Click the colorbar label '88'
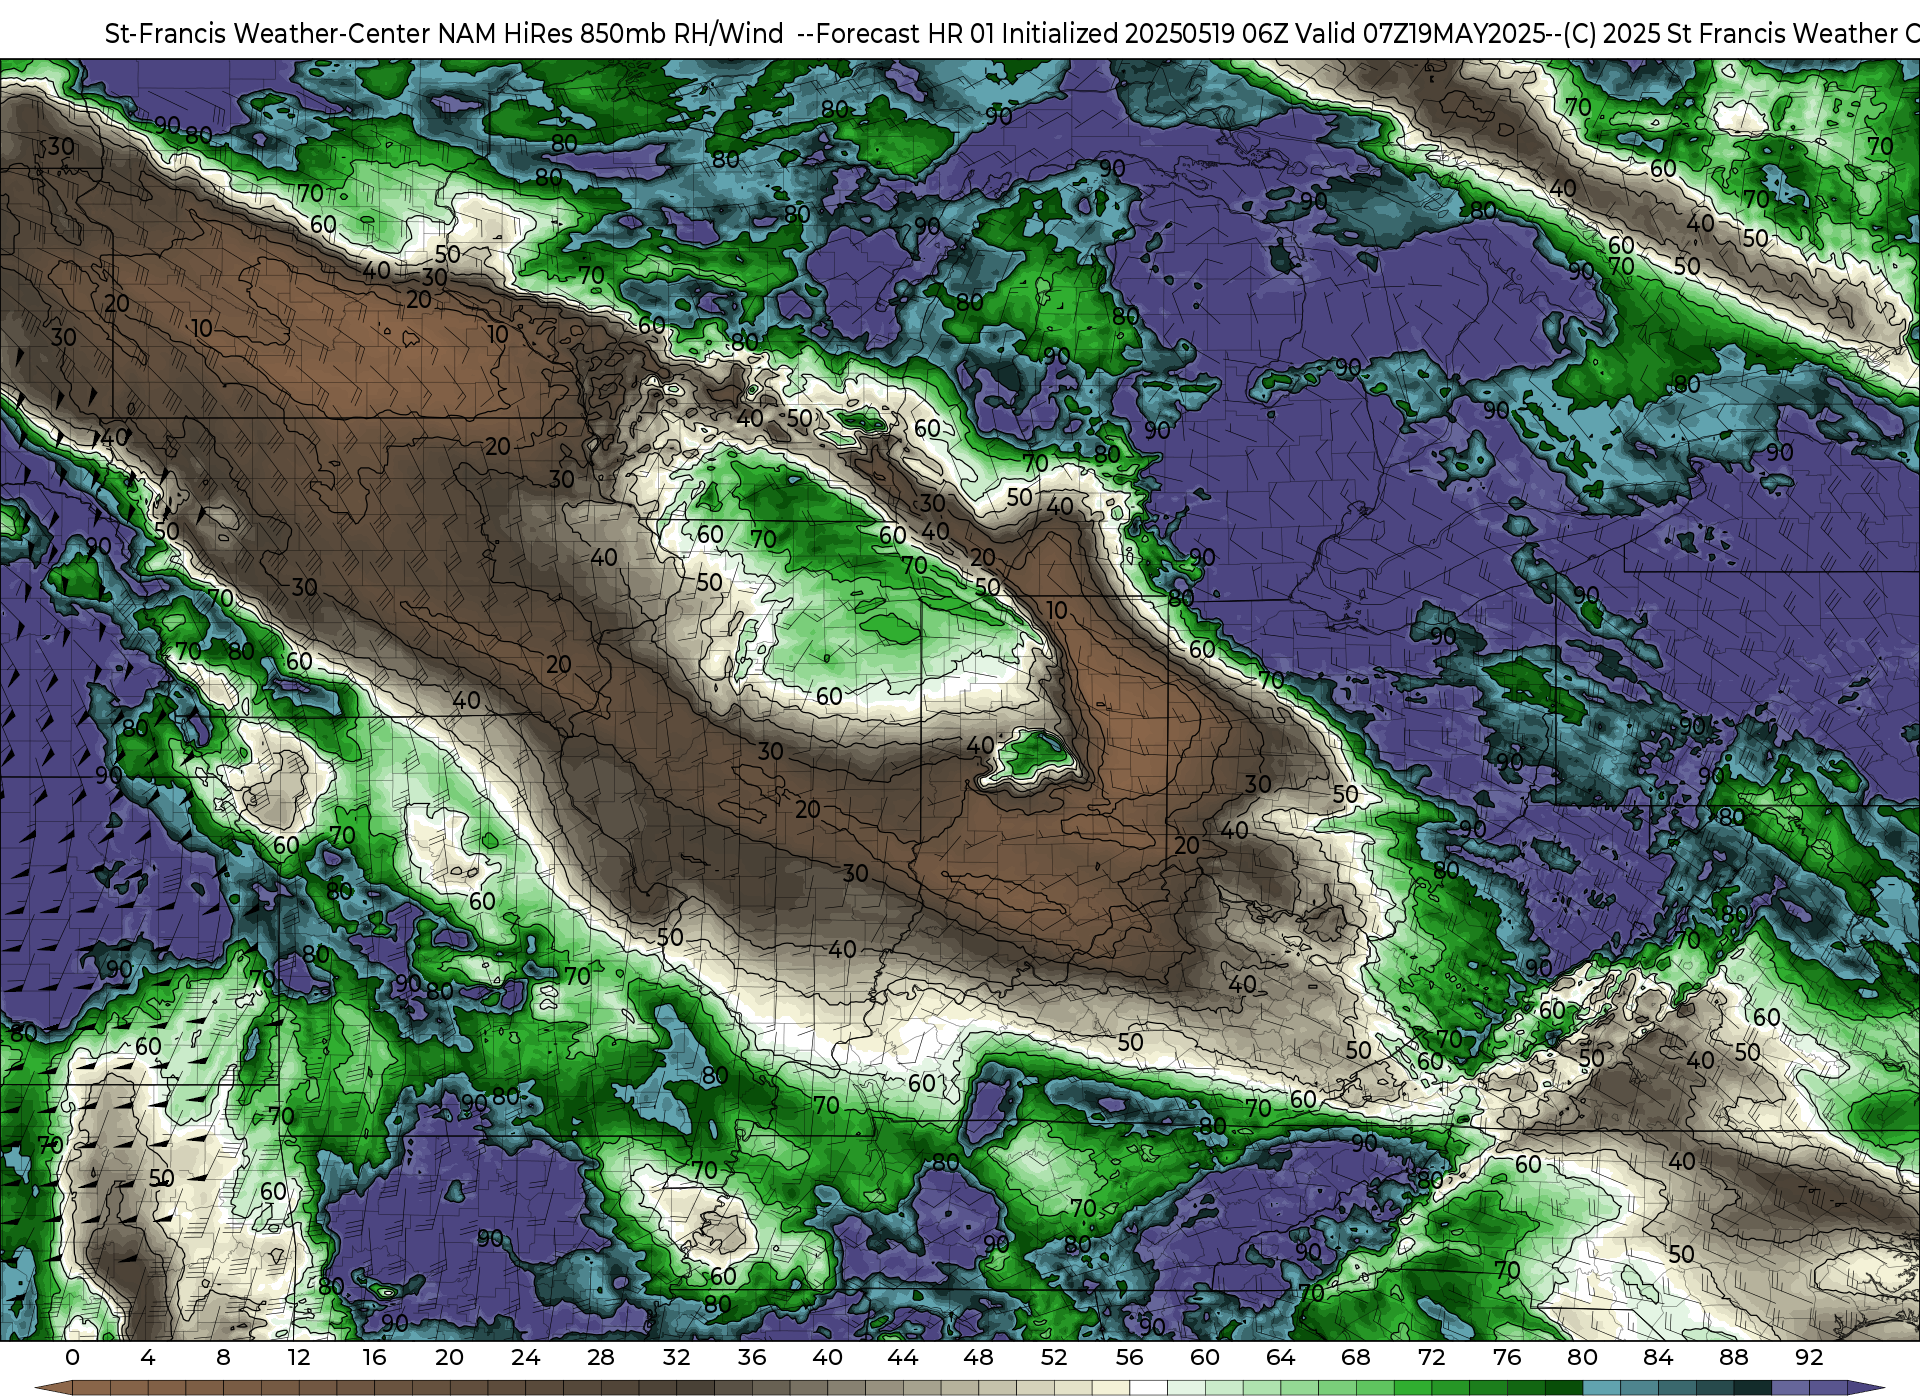Screen dimensions: 1920x1400 [1733, 1357]
